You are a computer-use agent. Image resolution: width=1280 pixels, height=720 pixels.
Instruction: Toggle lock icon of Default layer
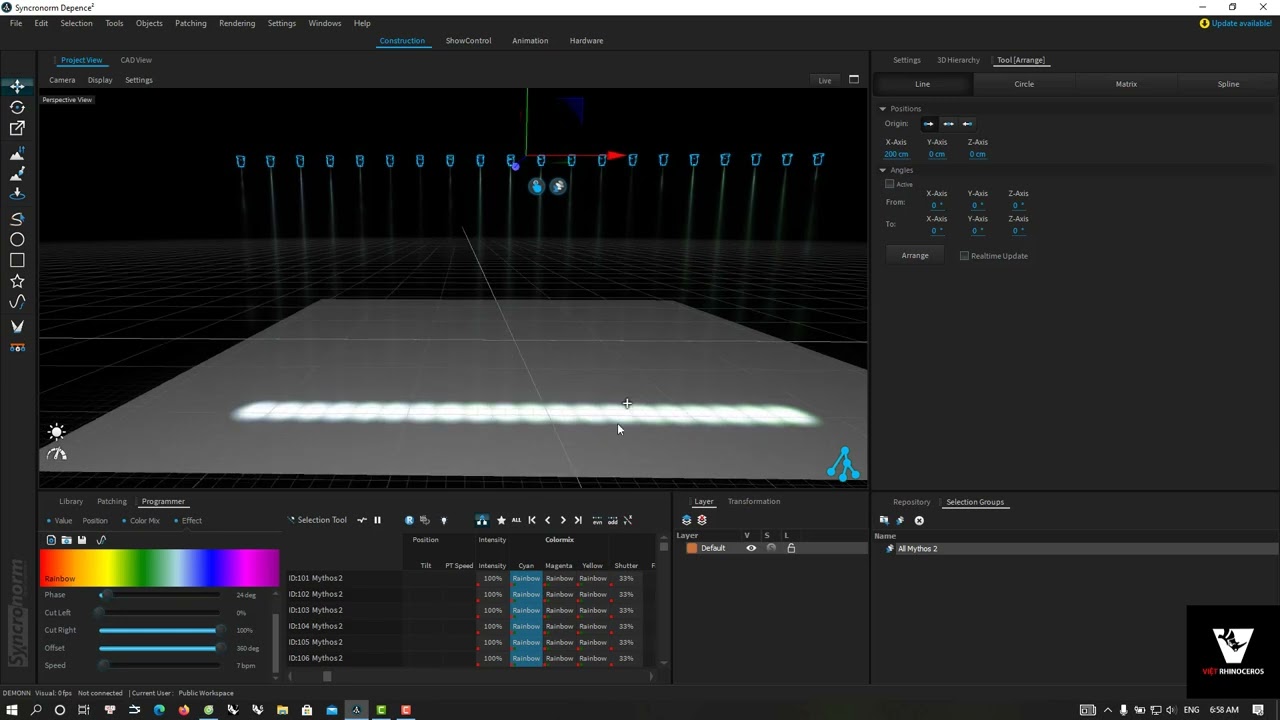coord(791,548)
